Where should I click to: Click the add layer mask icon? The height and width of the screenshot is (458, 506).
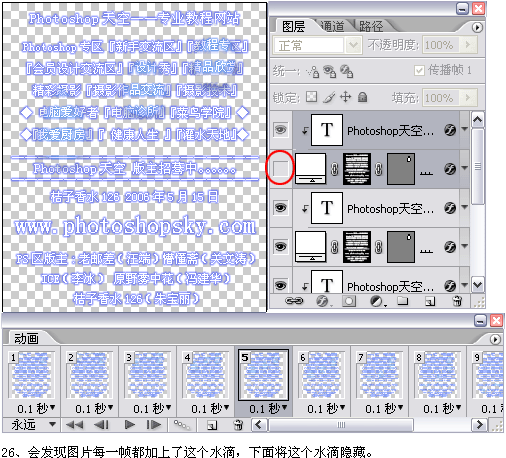[x=349, y=301]
